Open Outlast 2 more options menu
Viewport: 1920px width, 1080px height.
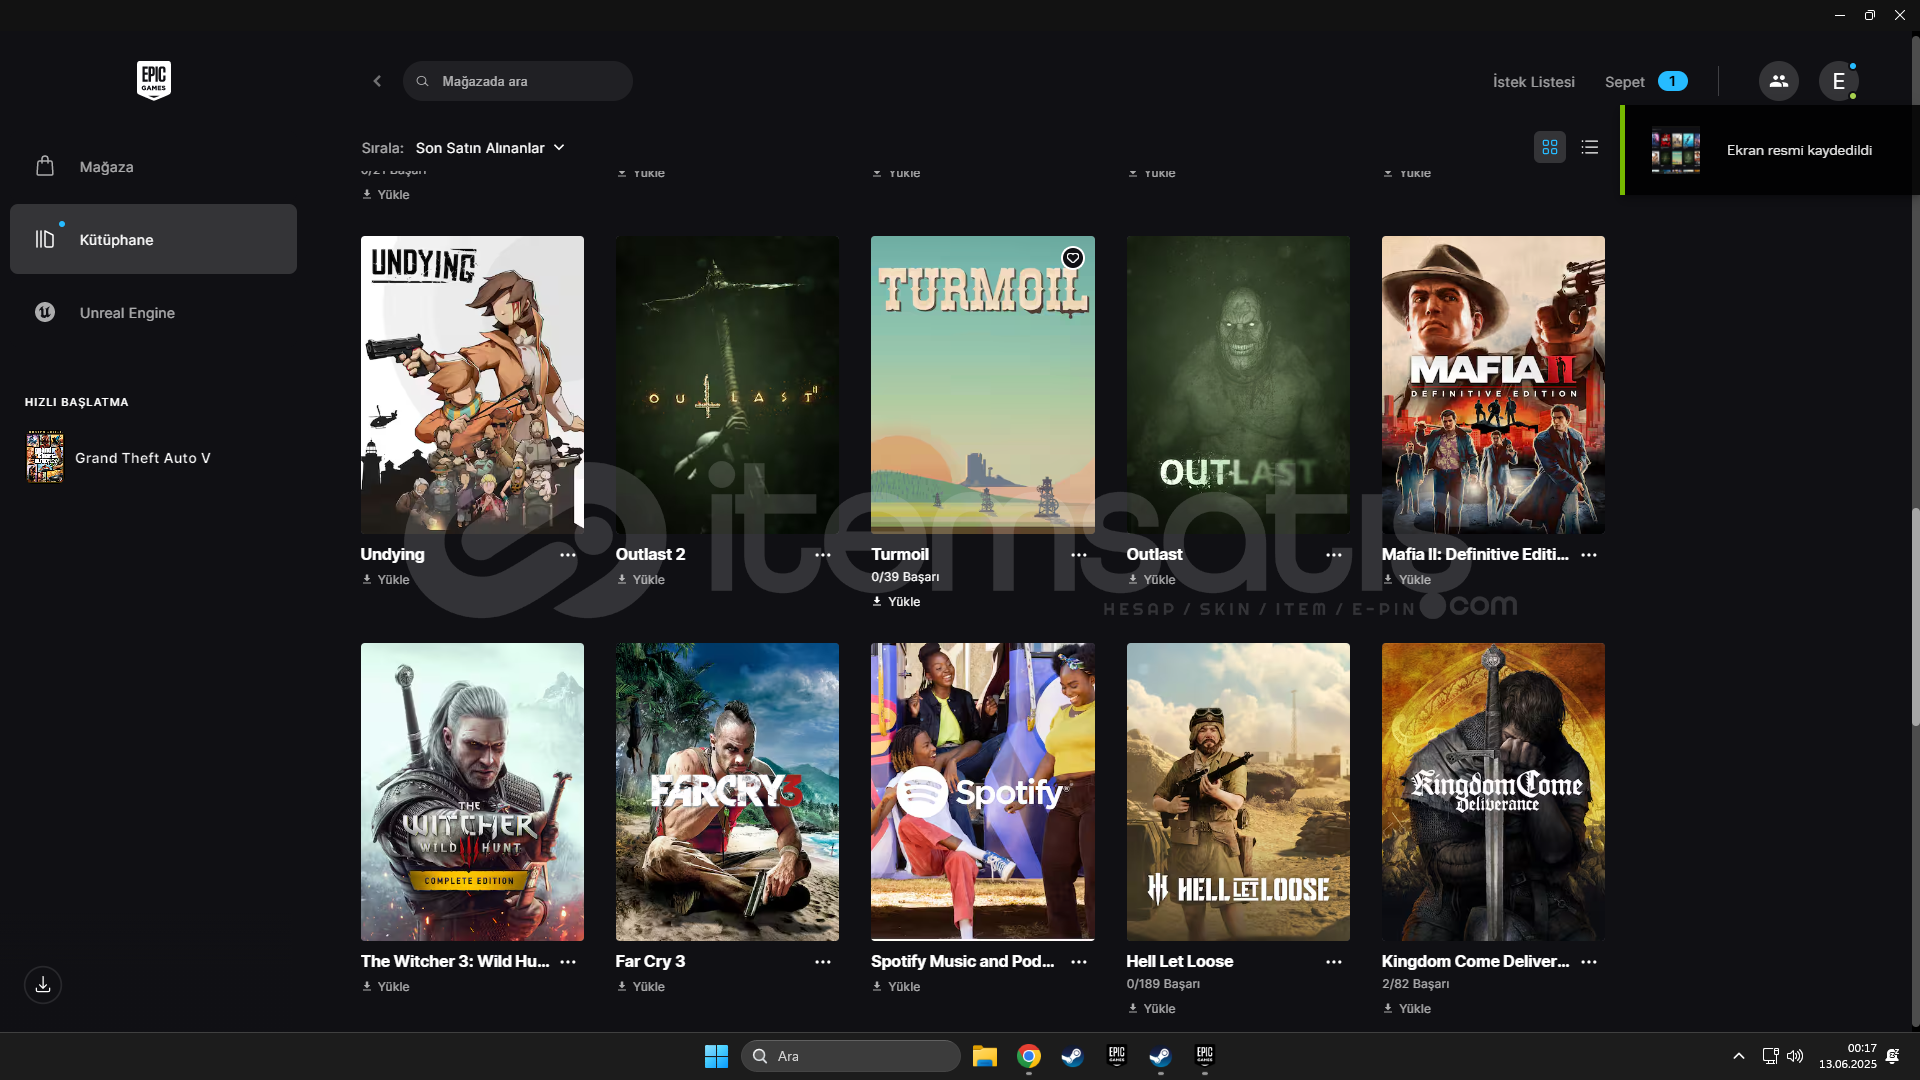coord(823,555)
